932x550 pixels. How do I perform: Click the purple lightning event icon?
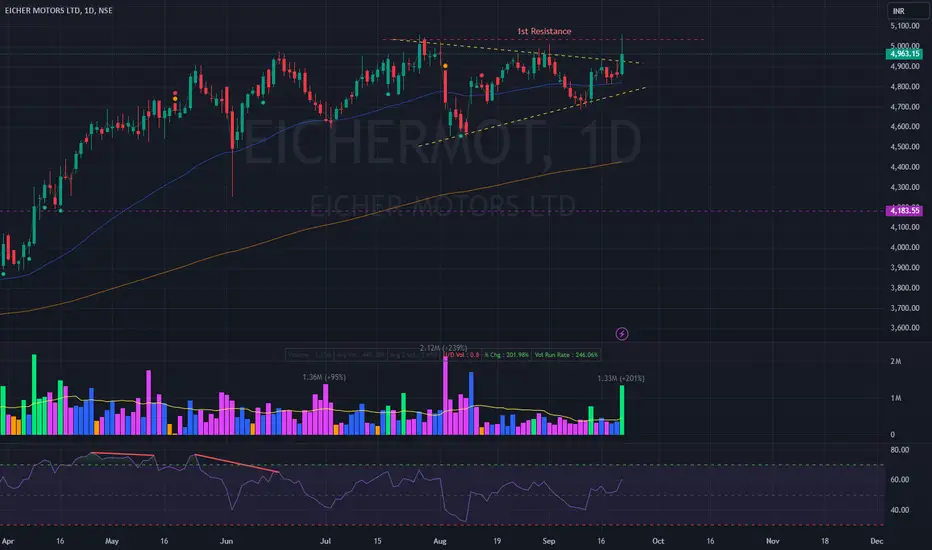[x=622, y=334]
